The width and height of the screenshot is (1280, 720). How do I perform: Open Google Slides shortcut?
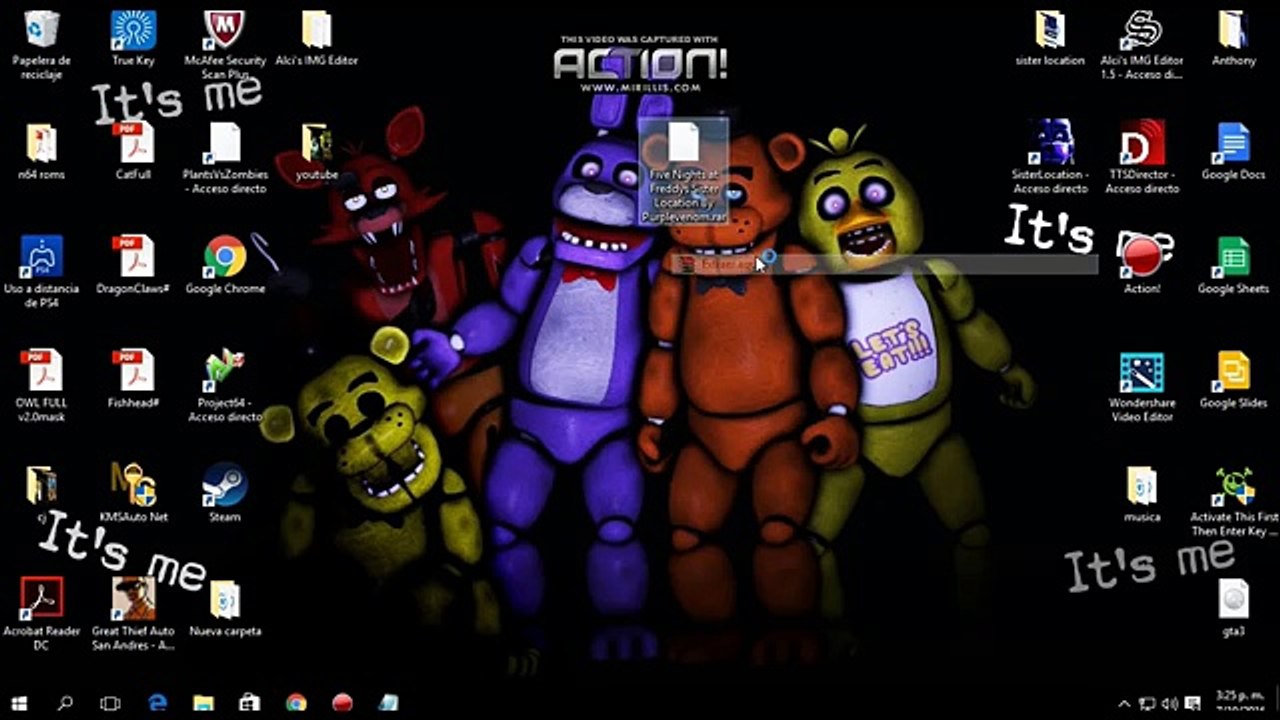[1234, 380]
